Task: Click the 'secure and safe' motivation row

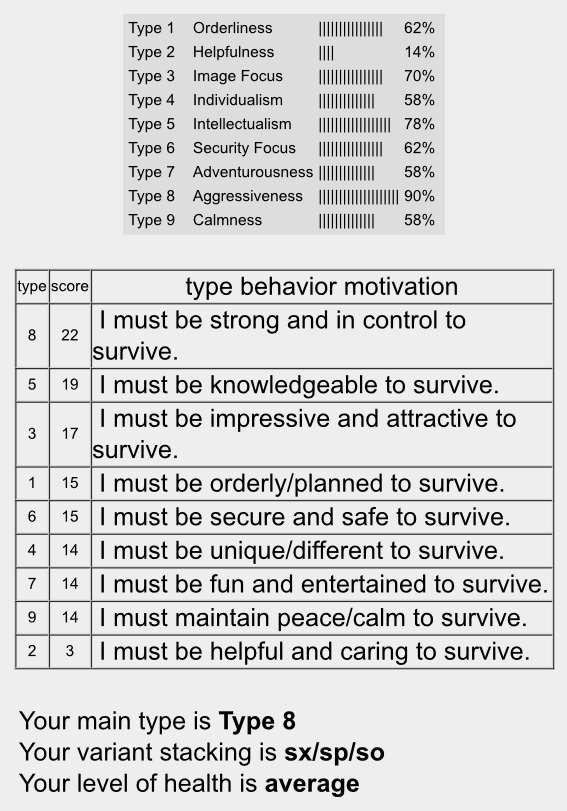Action: click(285, 517)
